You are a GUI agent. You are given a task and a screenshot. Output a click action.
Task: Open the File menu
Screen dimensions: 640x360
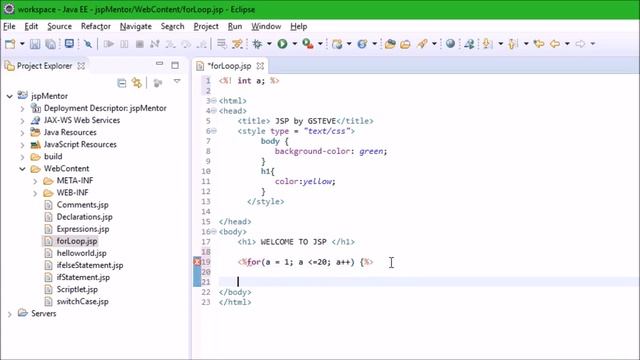(9, 26)
